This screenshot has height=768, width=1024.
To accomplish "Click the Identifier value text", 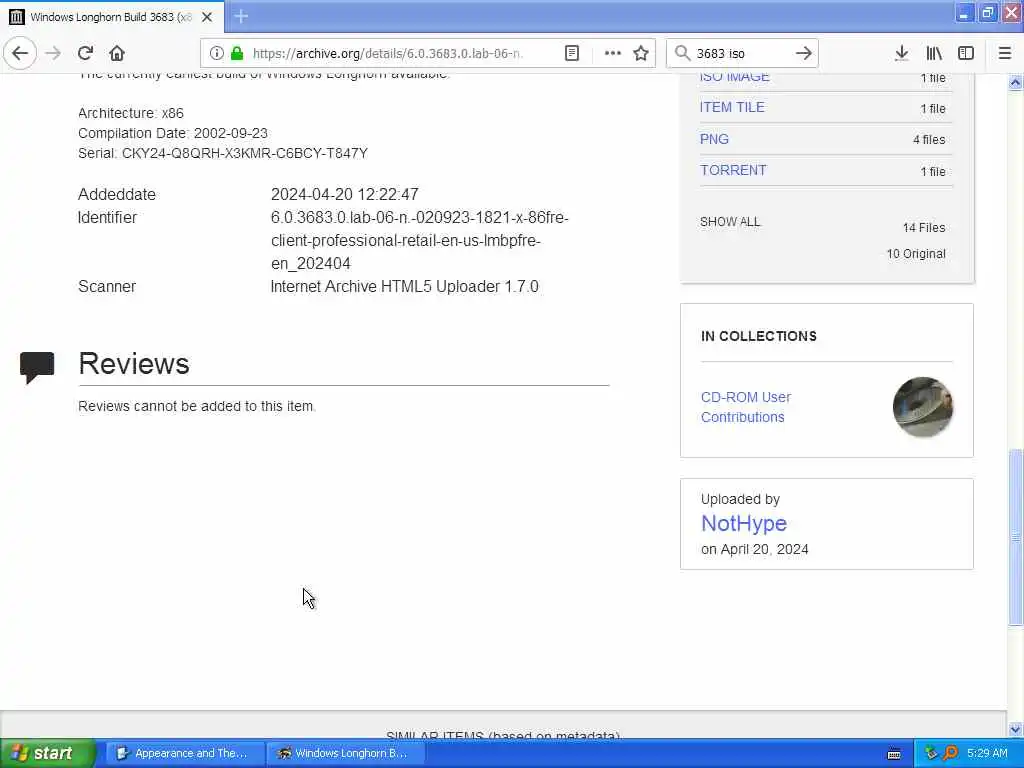I will click(419, 240).
